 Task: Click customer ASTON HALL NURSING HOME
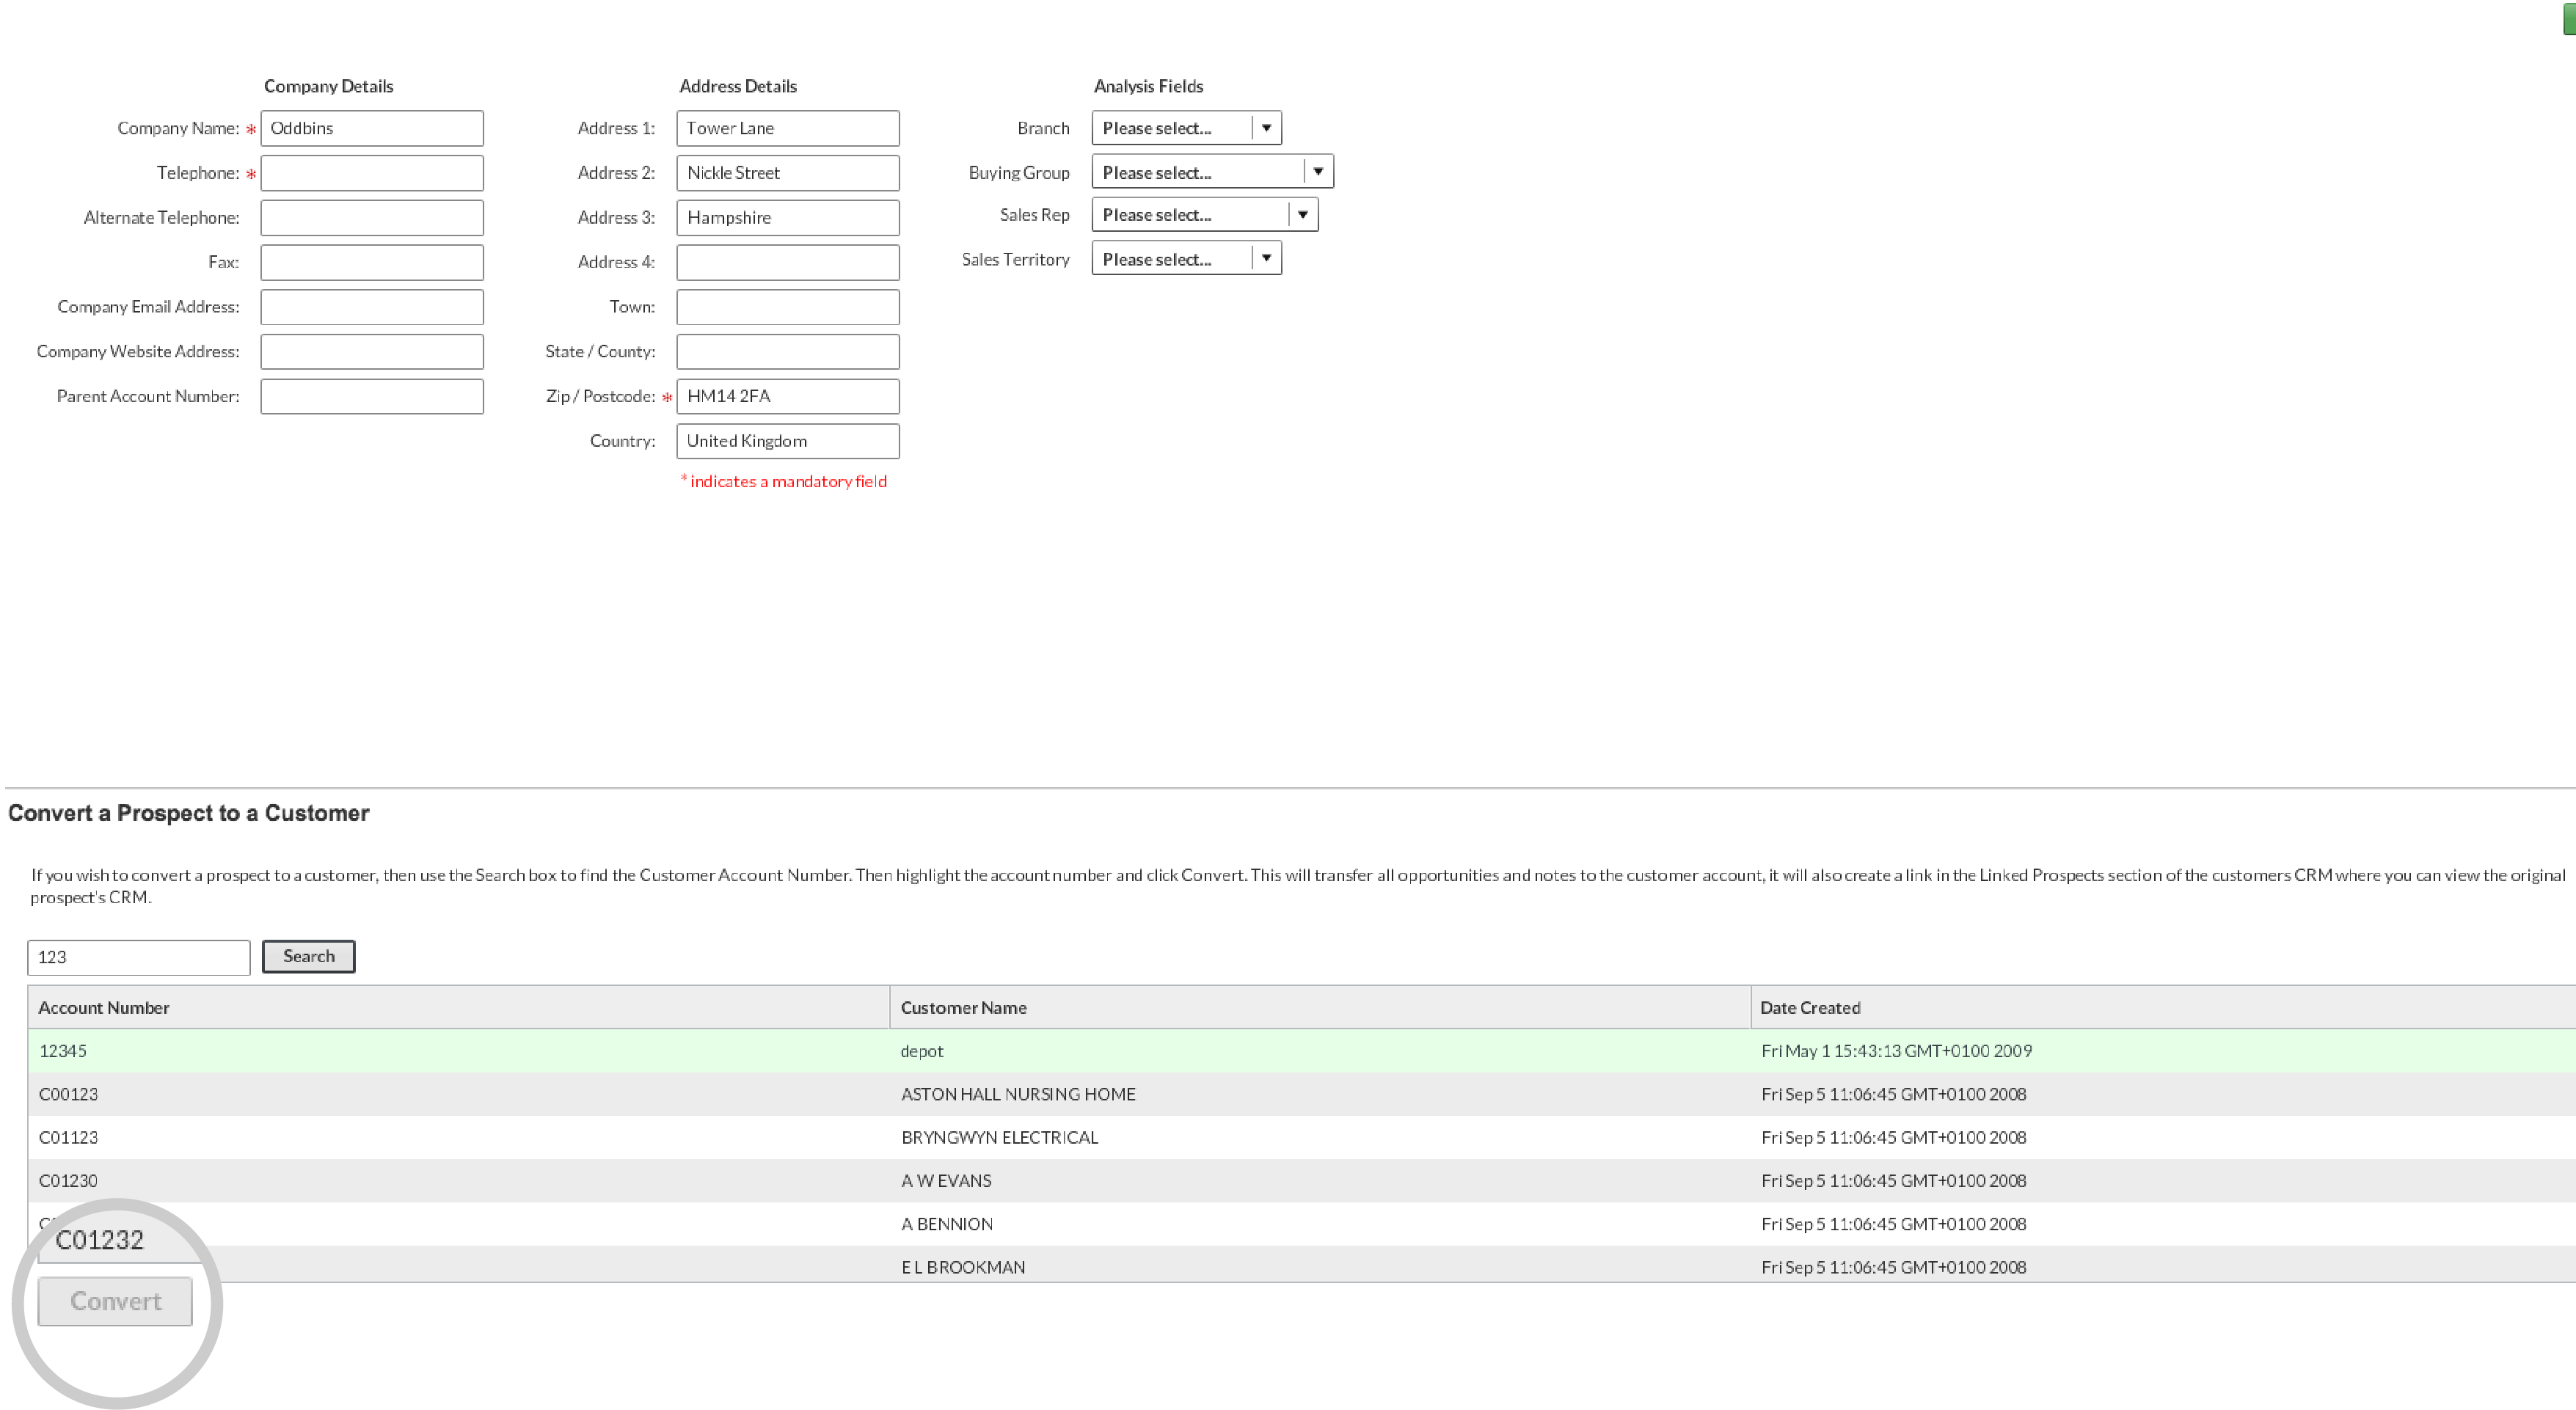(1018, 1094)
